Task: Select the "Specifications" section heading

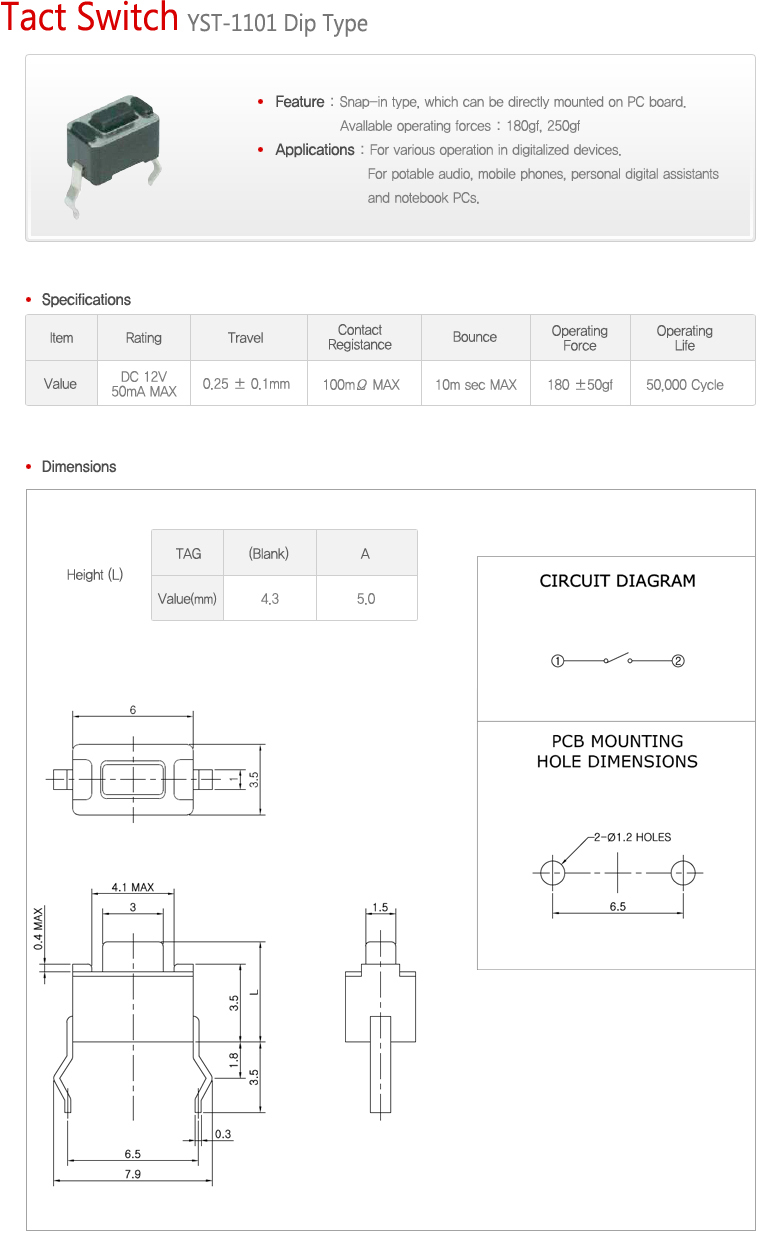Action: click(86, 300)
